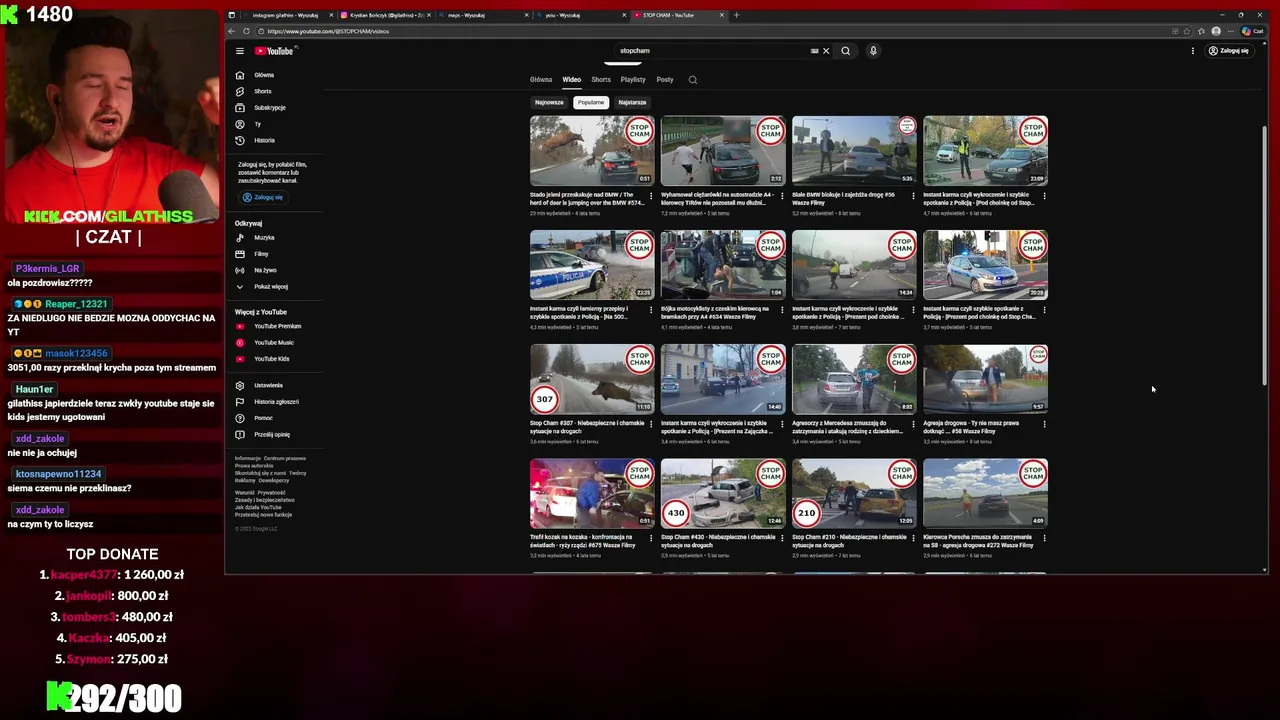
Task: Click the Główna home icon in the sidebar
Action: point(240,75)
